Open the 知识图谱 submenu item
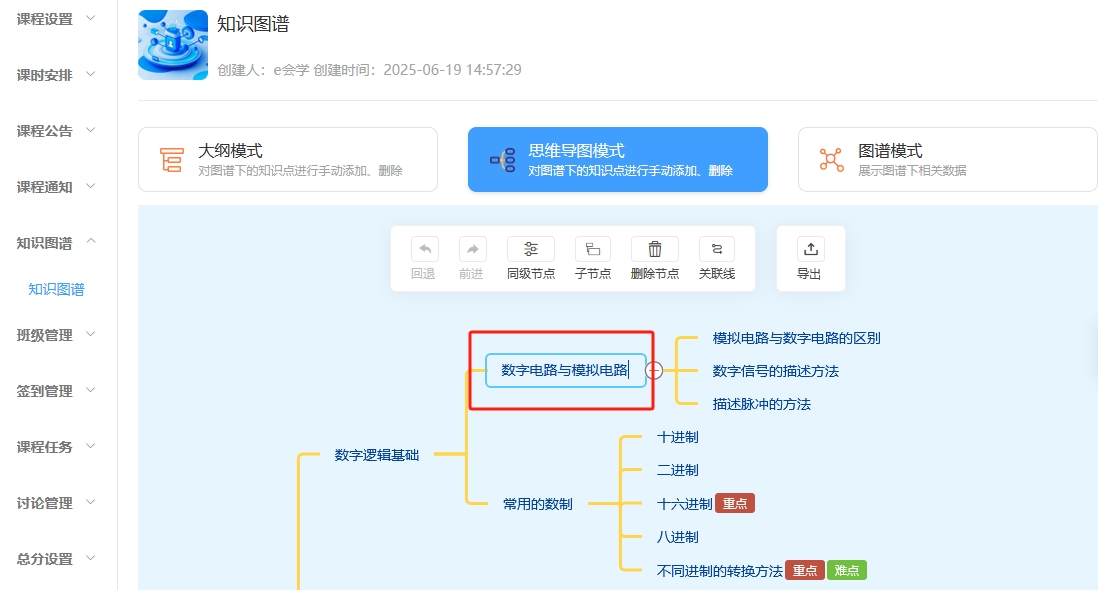The height and width of the screenshot is (590, 1112). click(56, 290)
